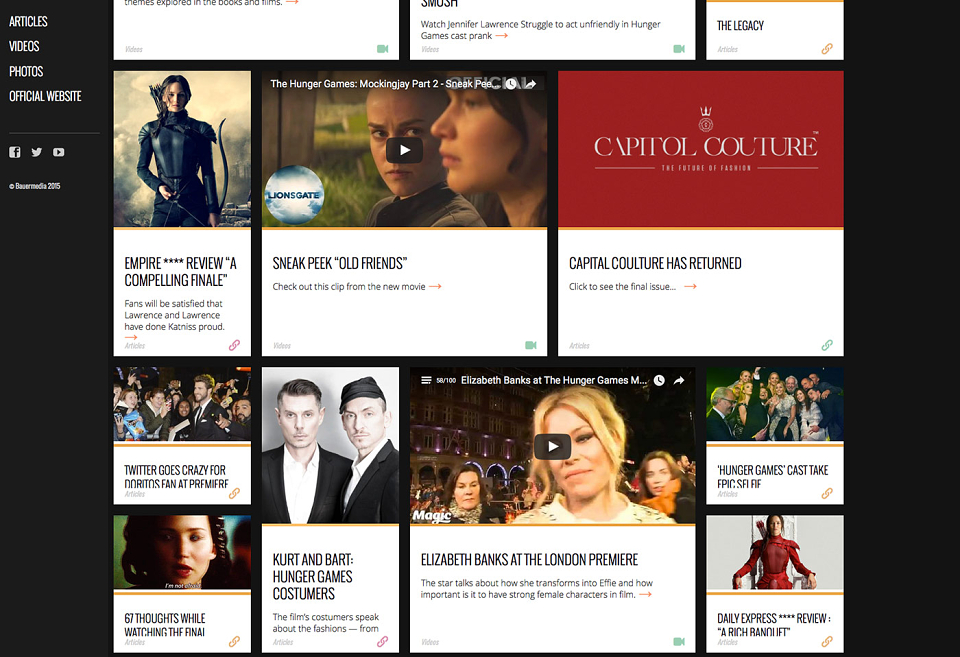Click share arrow on Mockingjay sneak peek video
The image size is (960, 657).
point(531,84)
